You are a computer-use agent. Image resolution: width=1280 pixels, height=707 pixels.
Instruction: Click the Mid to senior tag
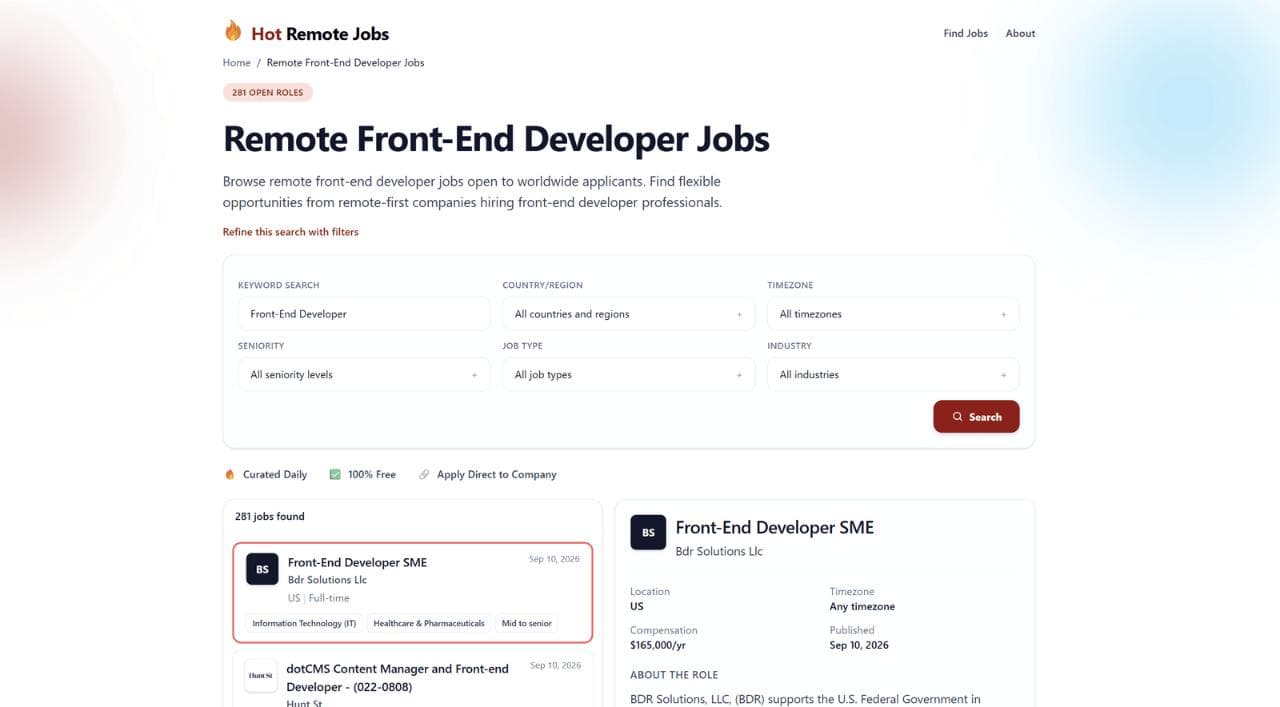tap(527, 623)
